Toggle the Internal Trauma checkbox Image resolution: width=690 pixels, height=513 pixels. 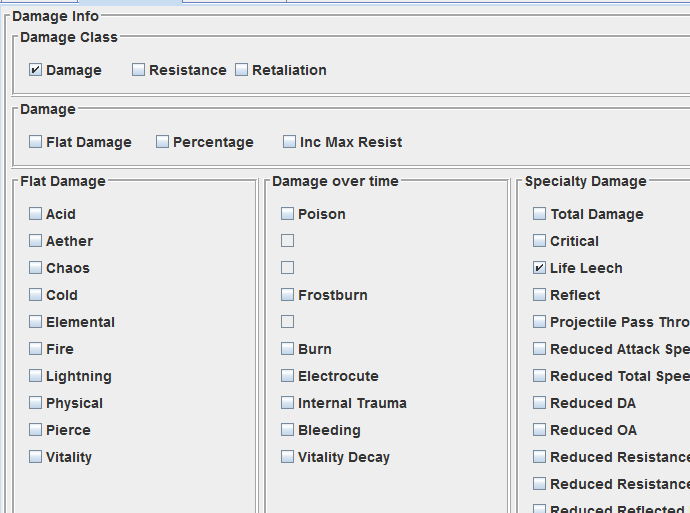[x=288, y=403]
